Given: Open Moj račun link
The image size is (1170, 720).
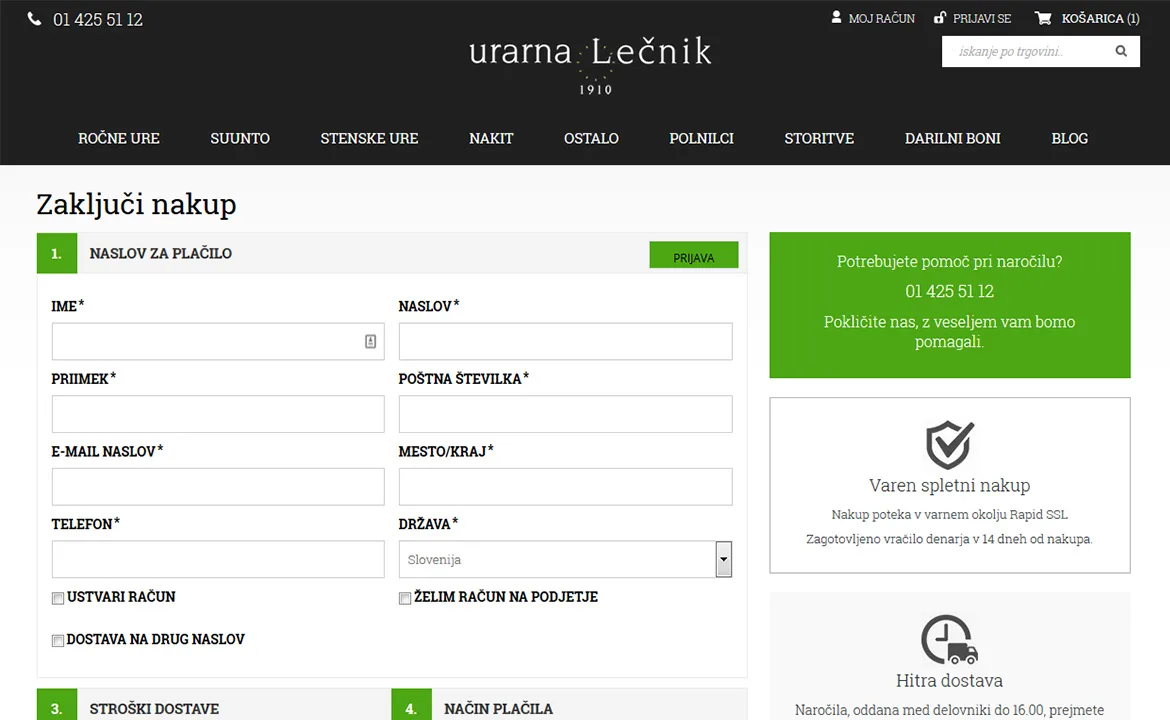Looking at the screenshot, I should tap(881, 19).
